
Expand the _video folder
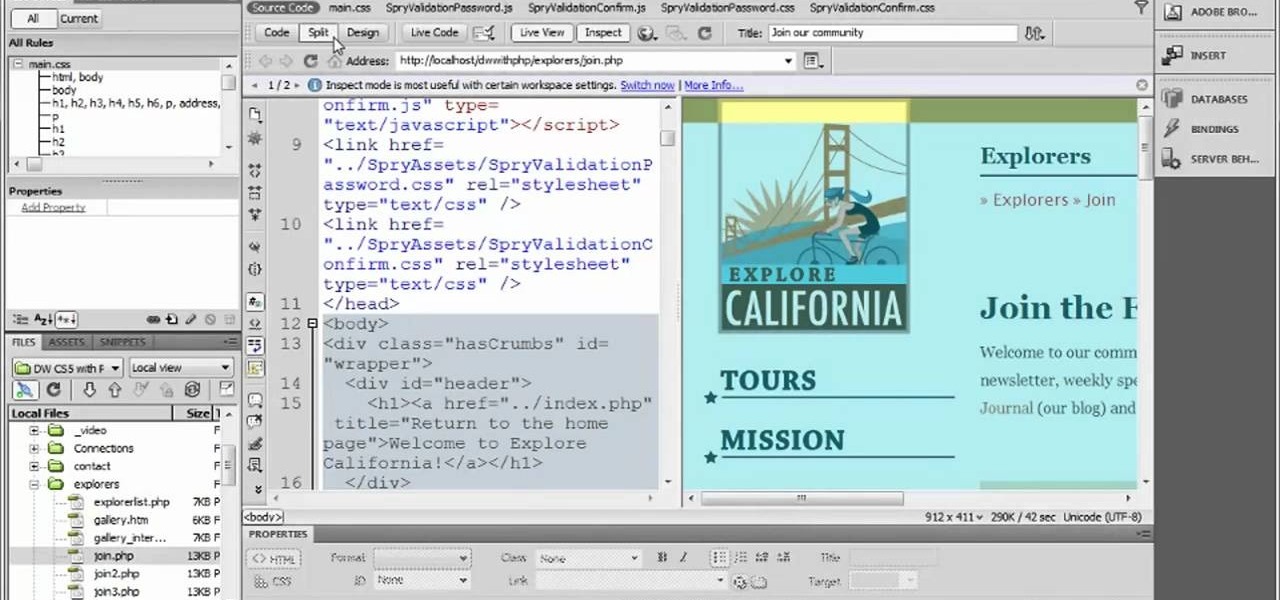tap(34, 431)
